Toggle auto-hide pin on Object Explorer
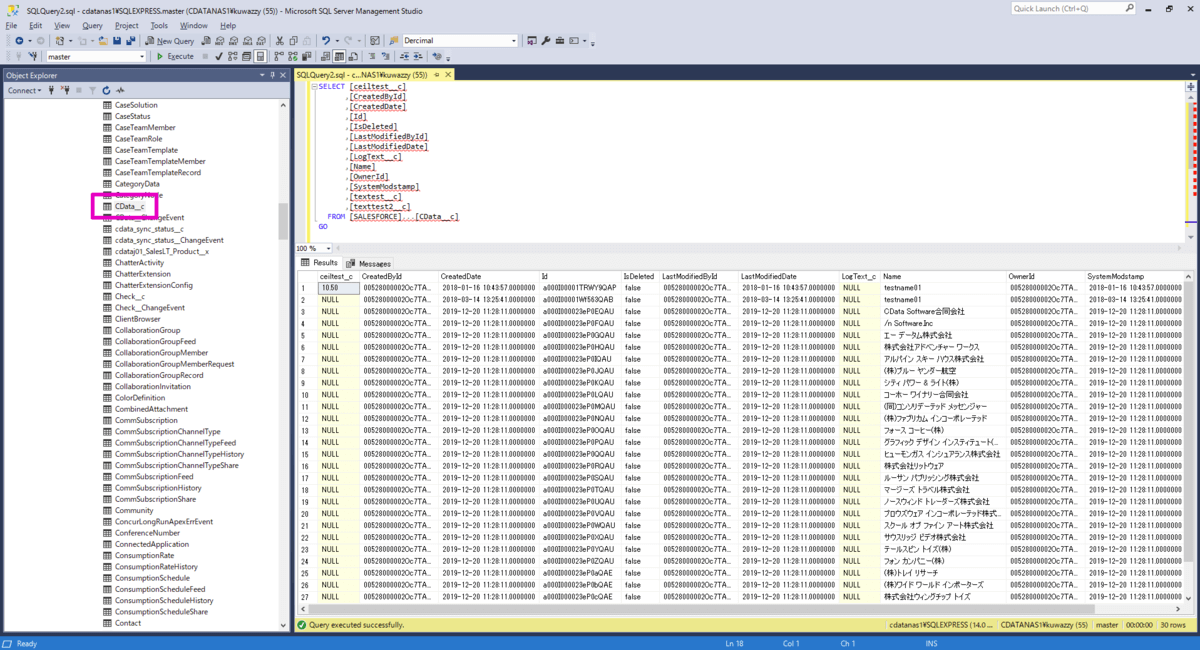Image resolution: width=1200 pixels, height=650 pixels. coord(272,75)
